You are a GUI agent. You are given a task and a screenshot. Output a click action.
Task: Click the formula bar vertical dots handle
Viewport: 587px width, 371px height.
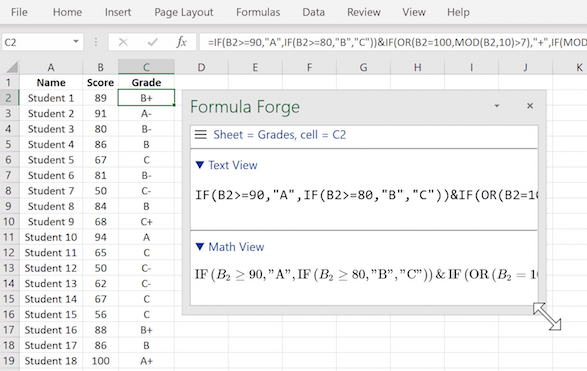pos(96,42)
